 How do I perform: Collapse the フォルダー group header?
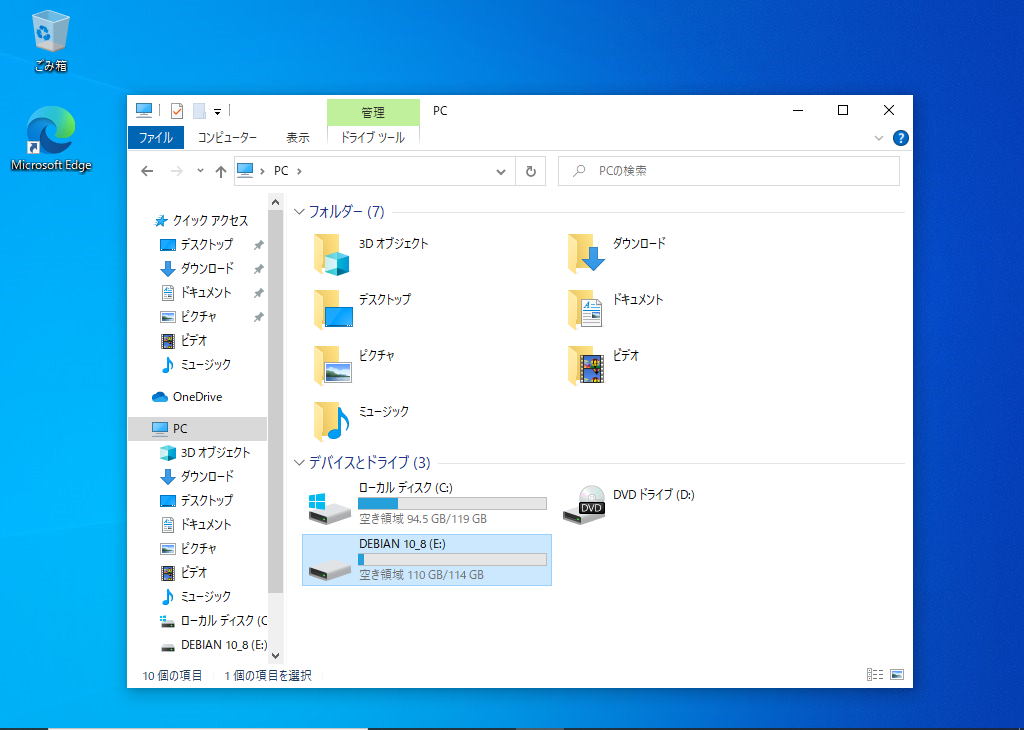[300, 212]
